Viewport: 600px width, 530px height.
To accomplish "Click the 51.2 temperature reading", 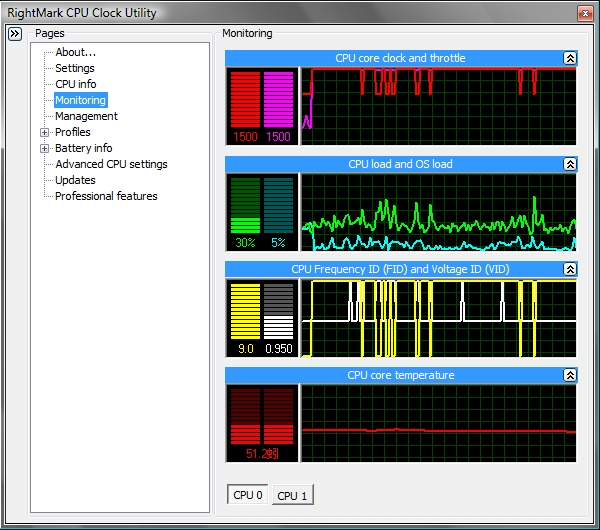I will click(x=262, y=454).
